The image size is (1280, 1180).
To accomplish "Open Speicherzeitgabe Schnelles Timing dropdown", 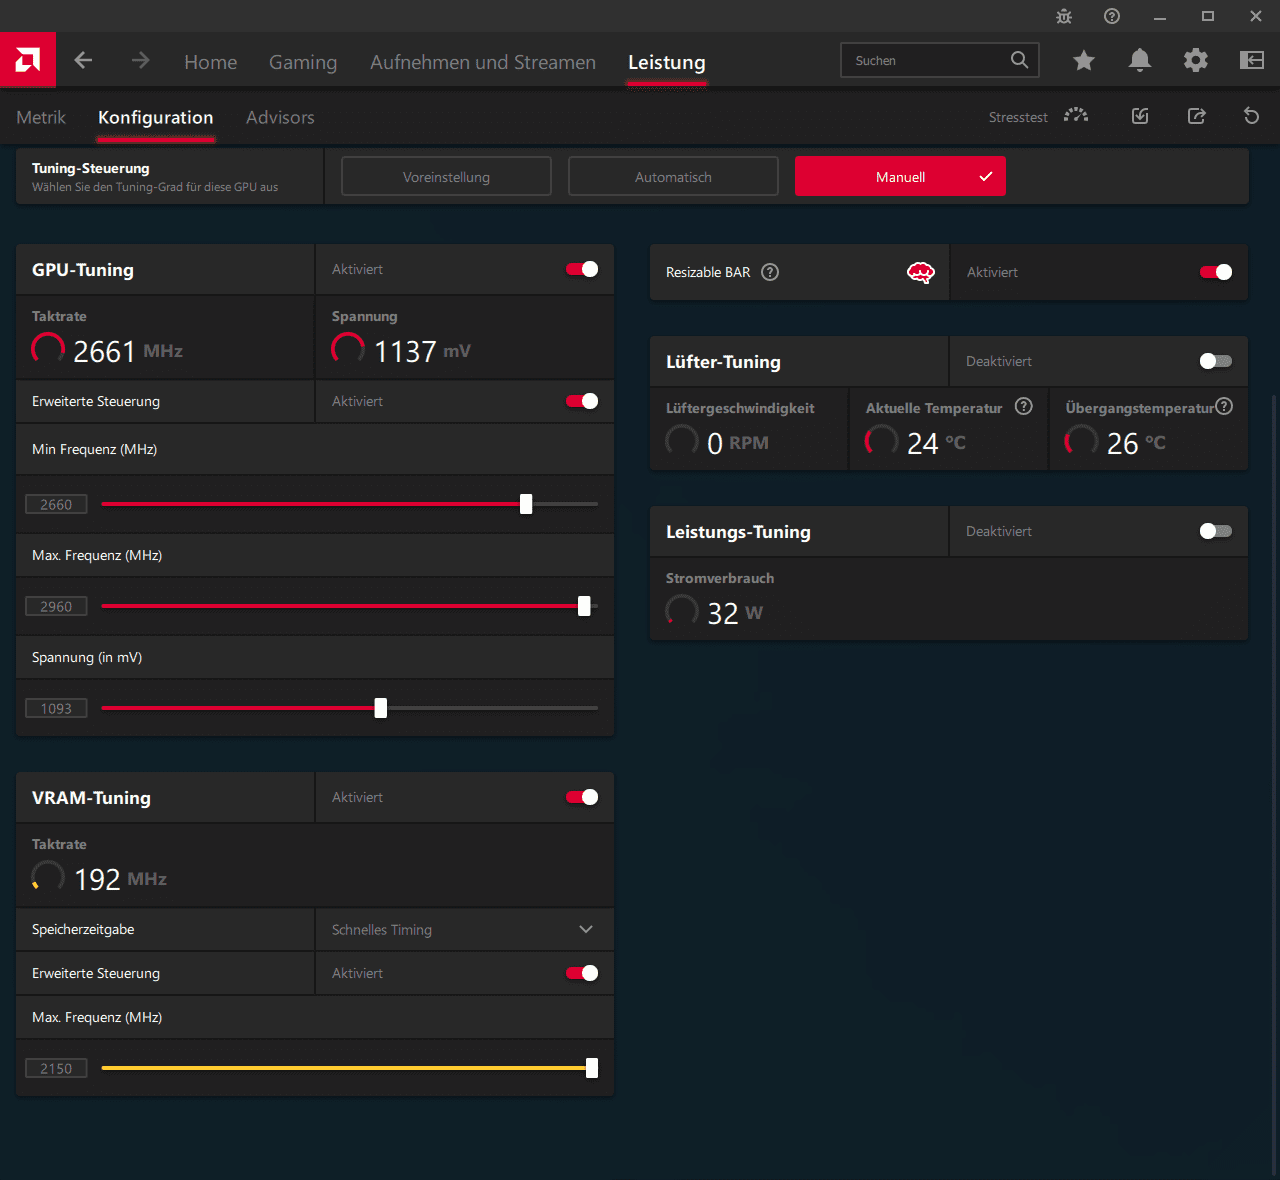I will click(x=464, y=929).
